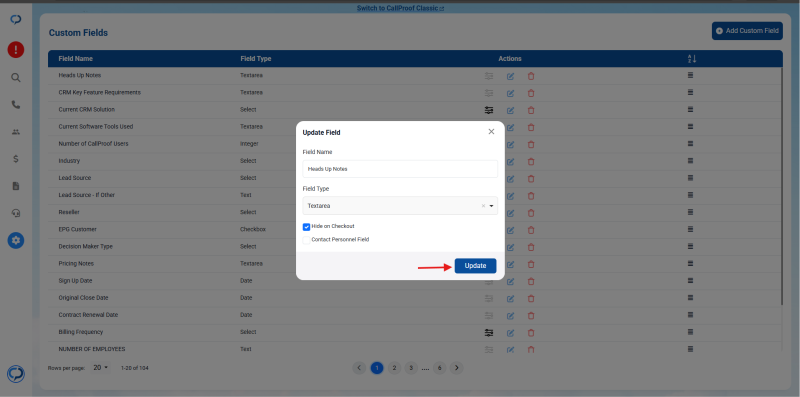The height and width of the screenshot is (397, 800).
Task: Uncheck the Hide on Checkout checkbox
Action: tap(306, 227)
